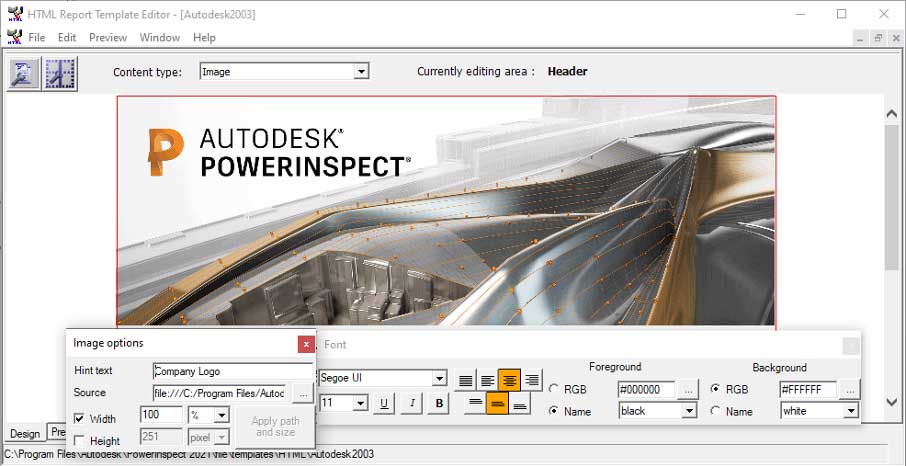Switch to the Design tab
Screen dimensions: 906x466
coord(25,434)
